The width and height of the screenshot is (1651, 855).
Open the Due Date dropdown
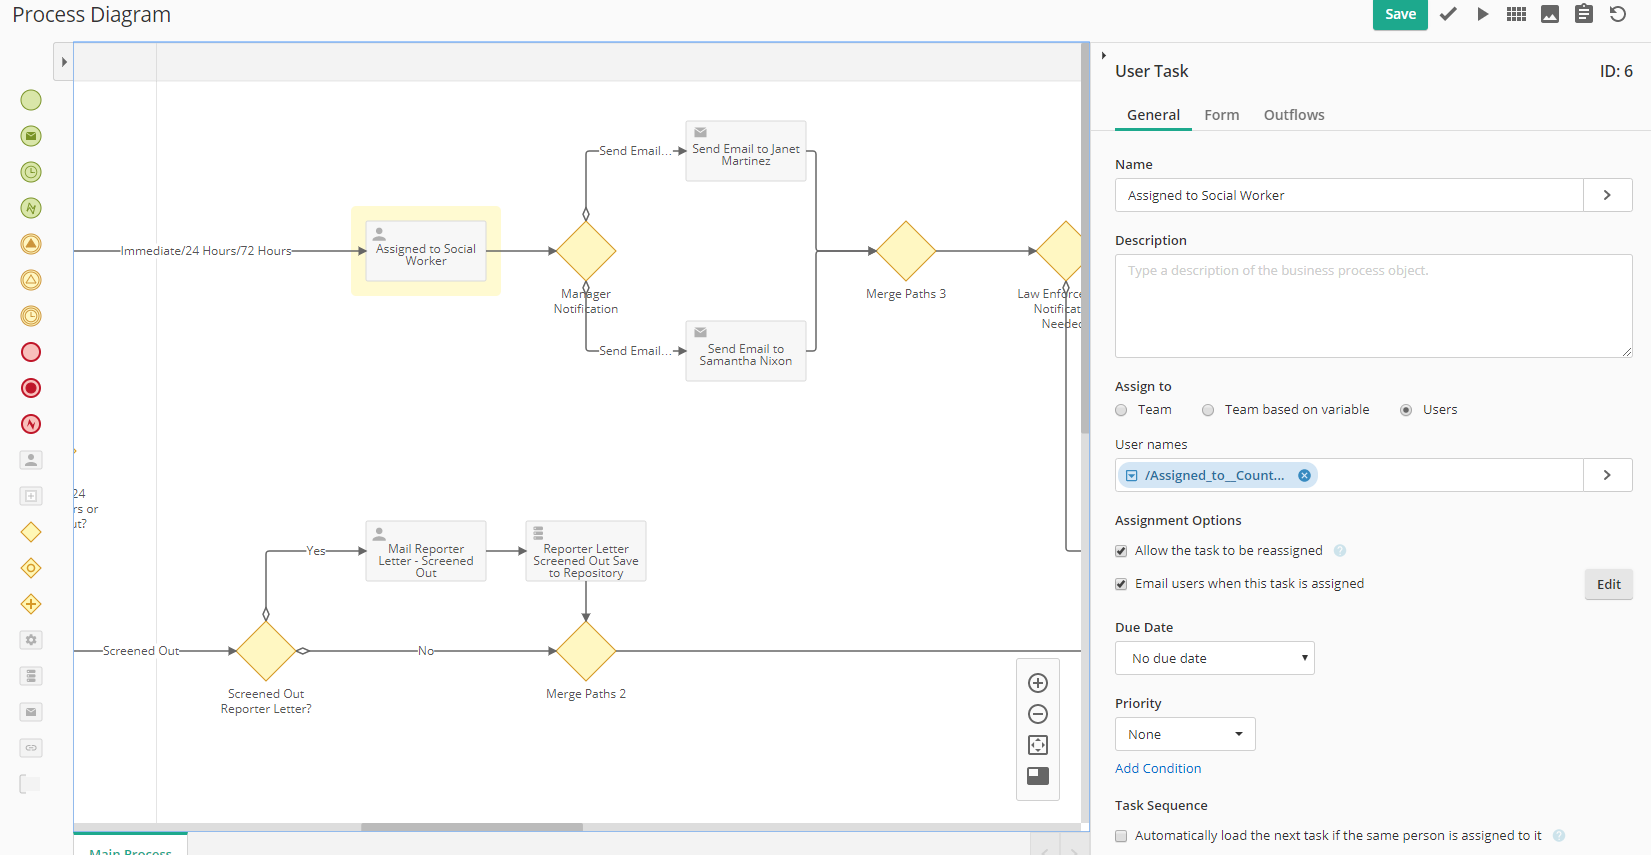[1214, 658]
